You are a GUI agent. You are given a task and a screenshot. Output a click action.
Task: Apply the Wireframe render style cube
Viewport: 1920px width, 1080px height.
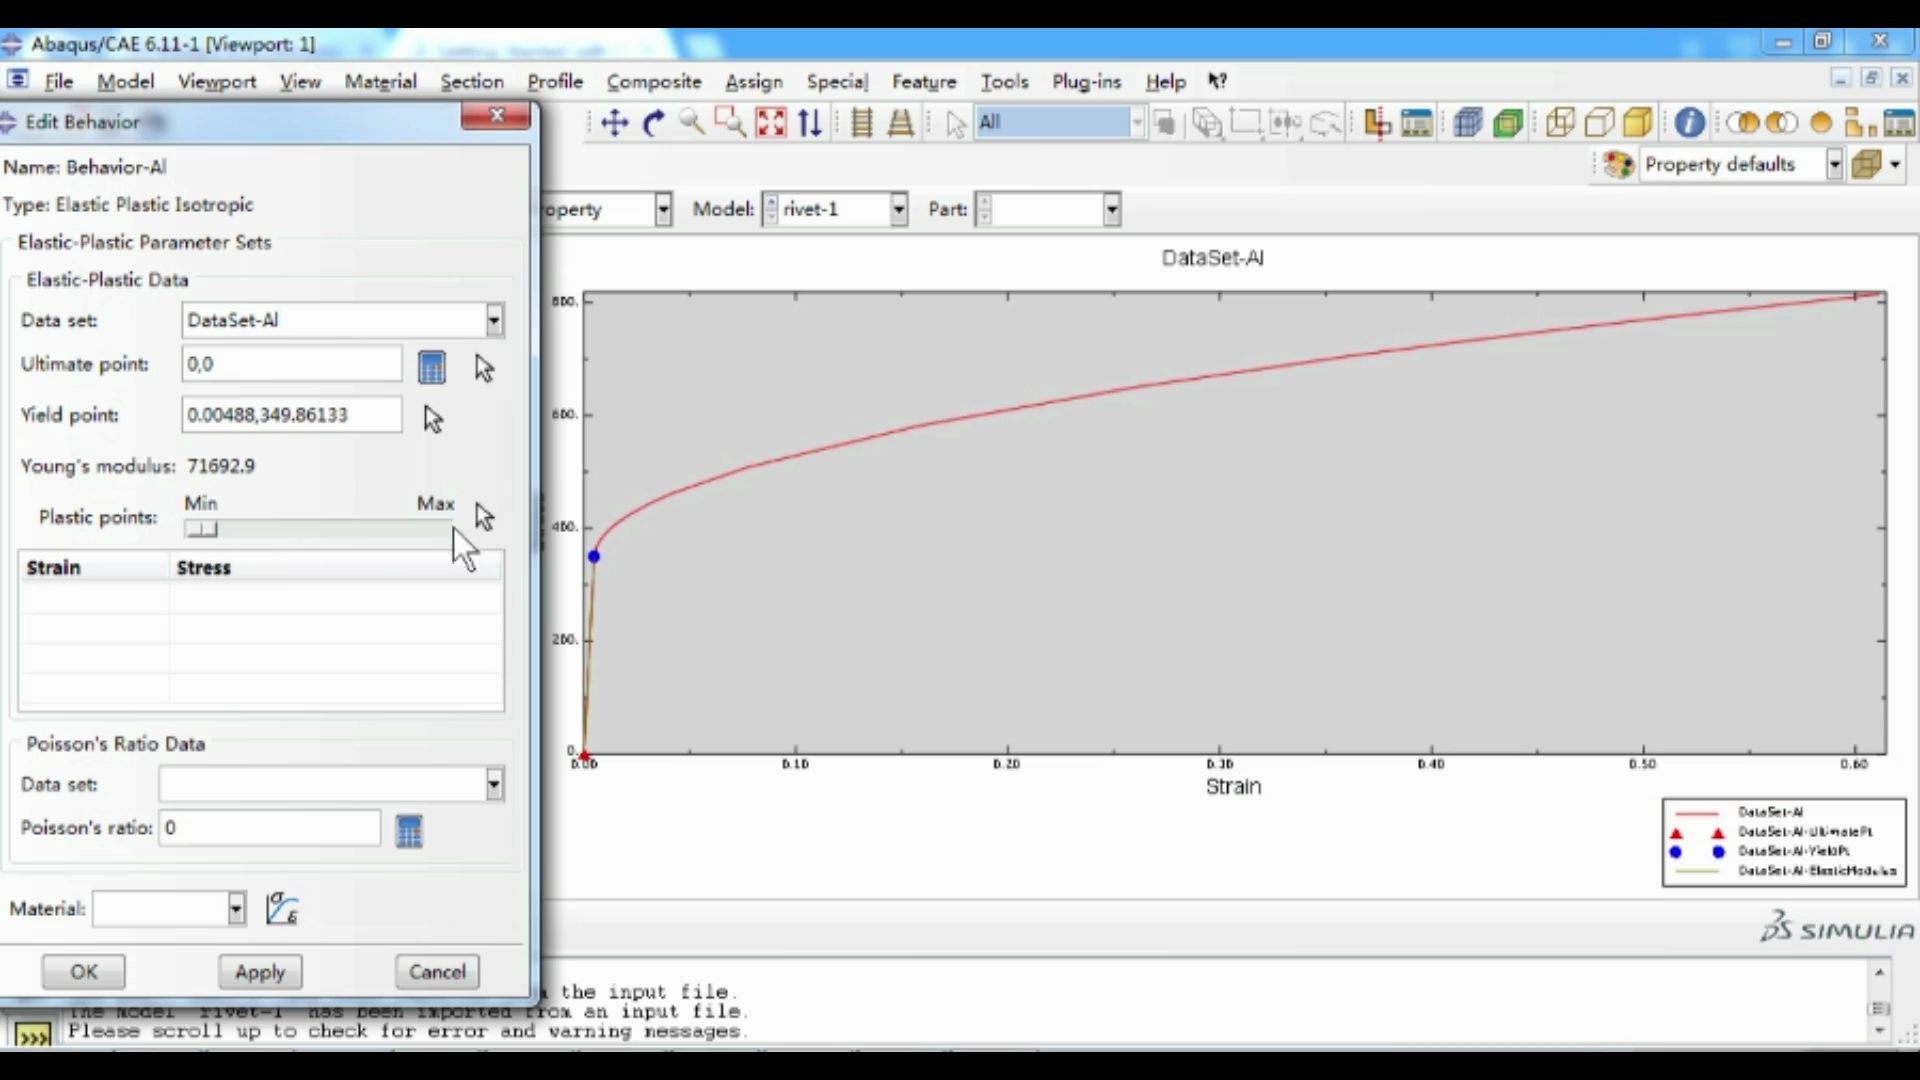(x=1560, y=123)
